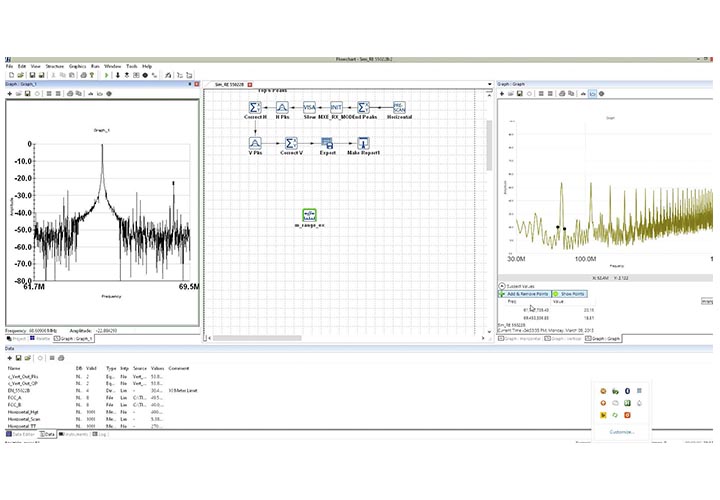Click the Add & Remove Points button
Image resolution: width=720 pixels, height=500 pixels.
pyautogui.click(x=524, y=294)
